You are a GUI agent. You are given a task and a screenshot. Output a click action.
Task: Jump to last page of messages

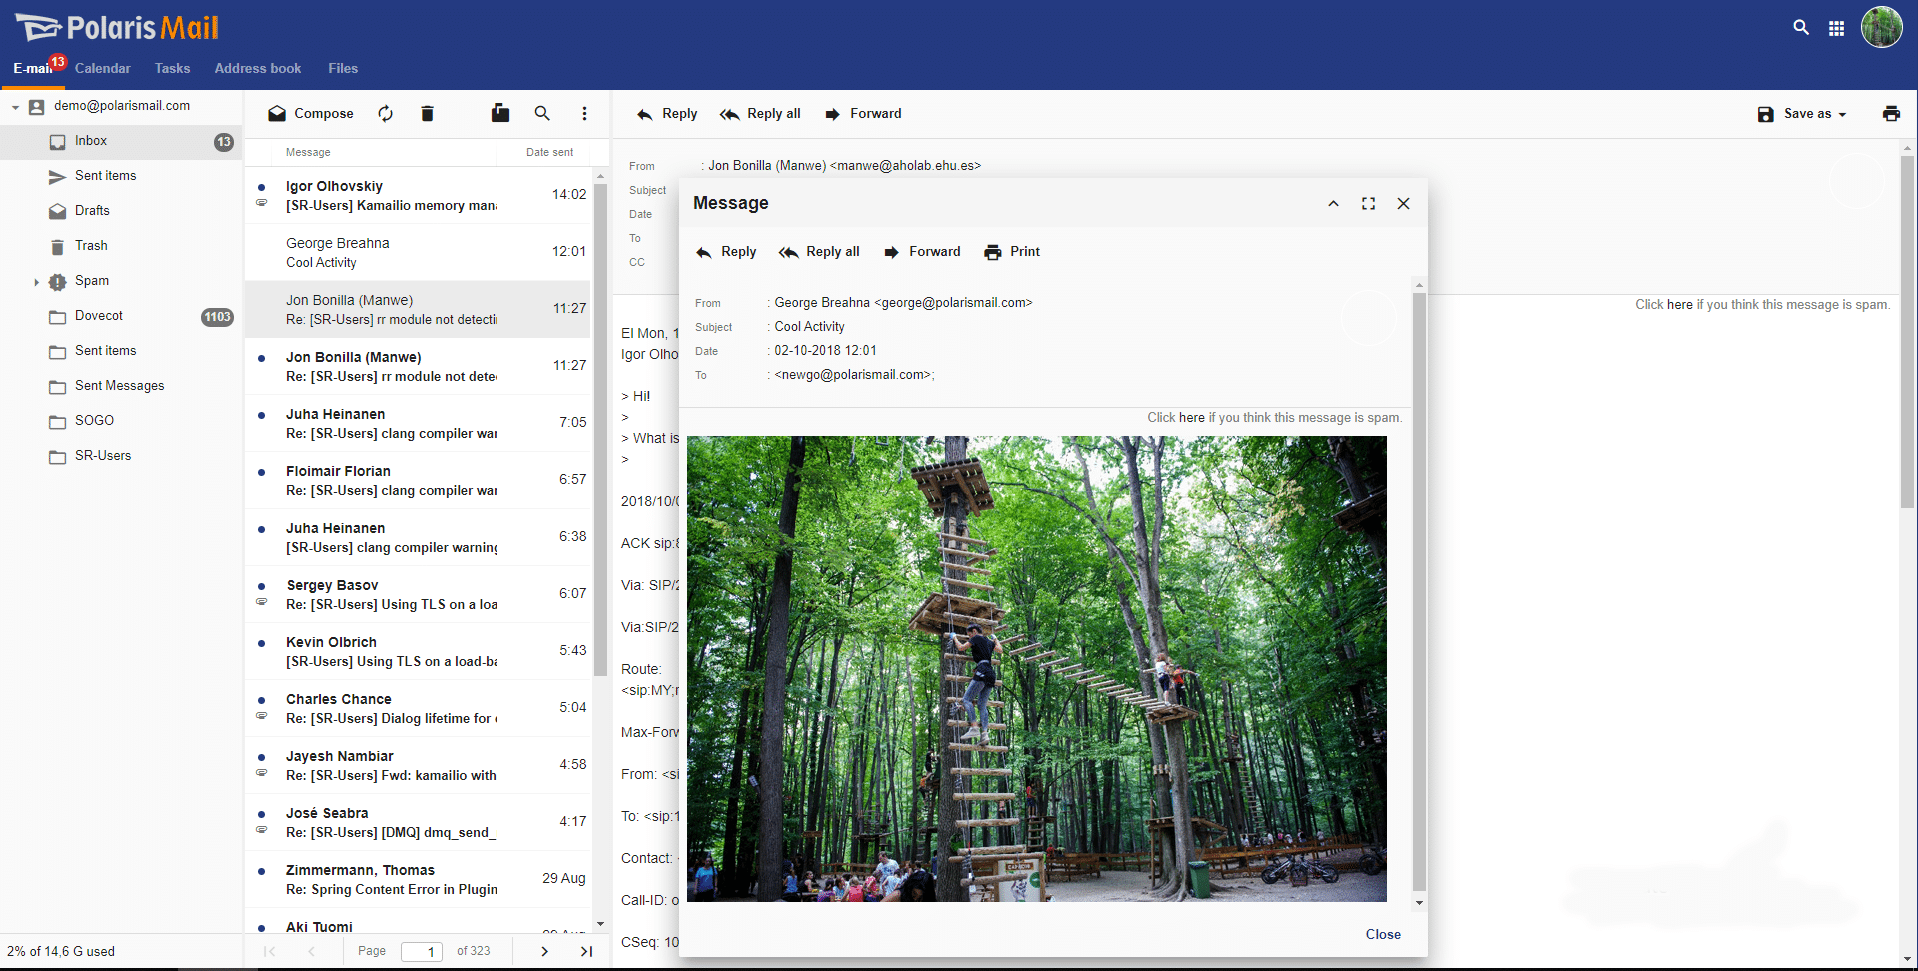(586, 951)
